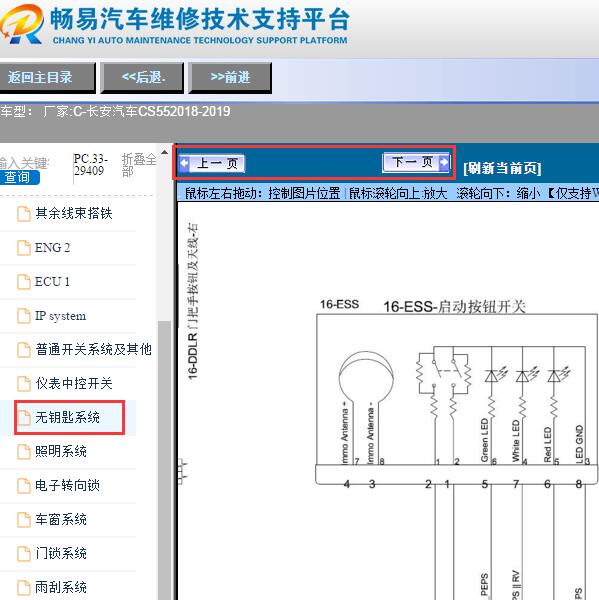
Task: Click the left arrow icon on 上一页
Action: [184, 163]
